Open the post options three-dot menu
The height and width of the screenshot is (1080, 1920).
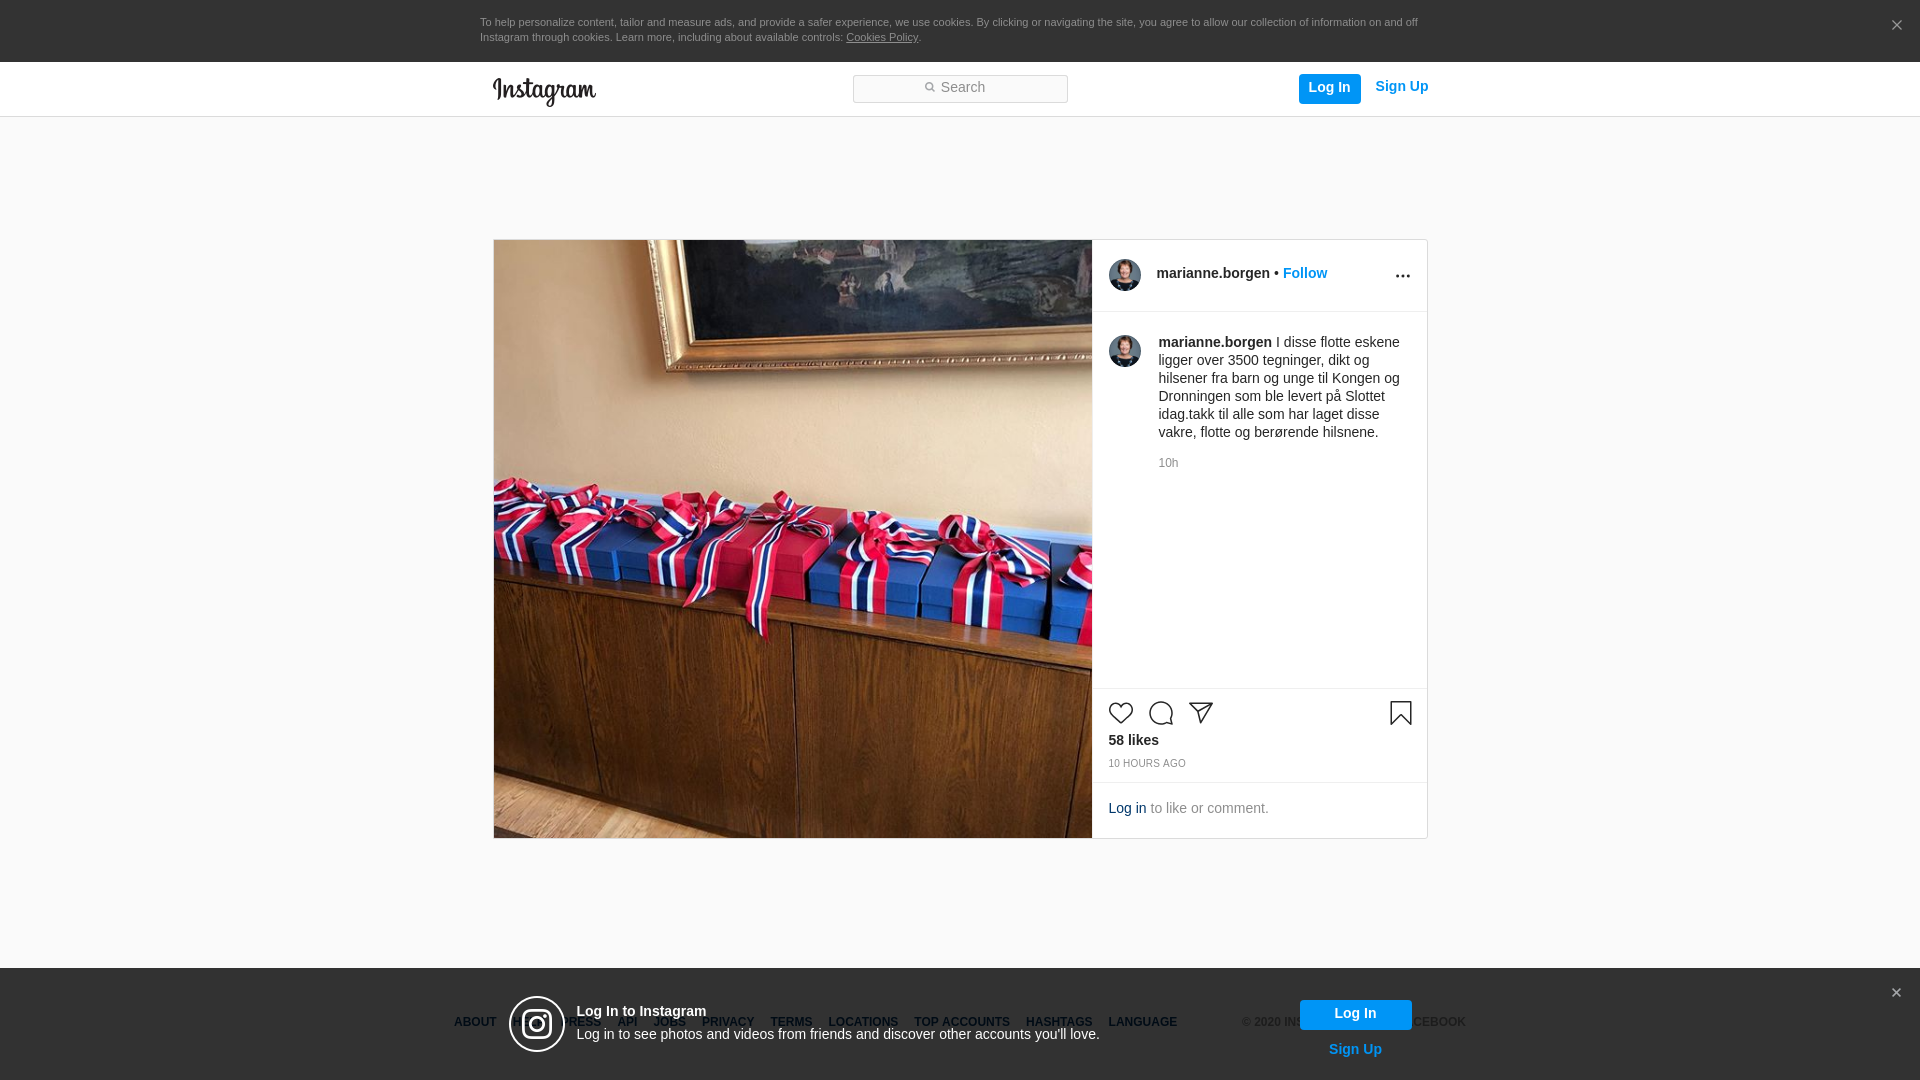click(1402, 276)
